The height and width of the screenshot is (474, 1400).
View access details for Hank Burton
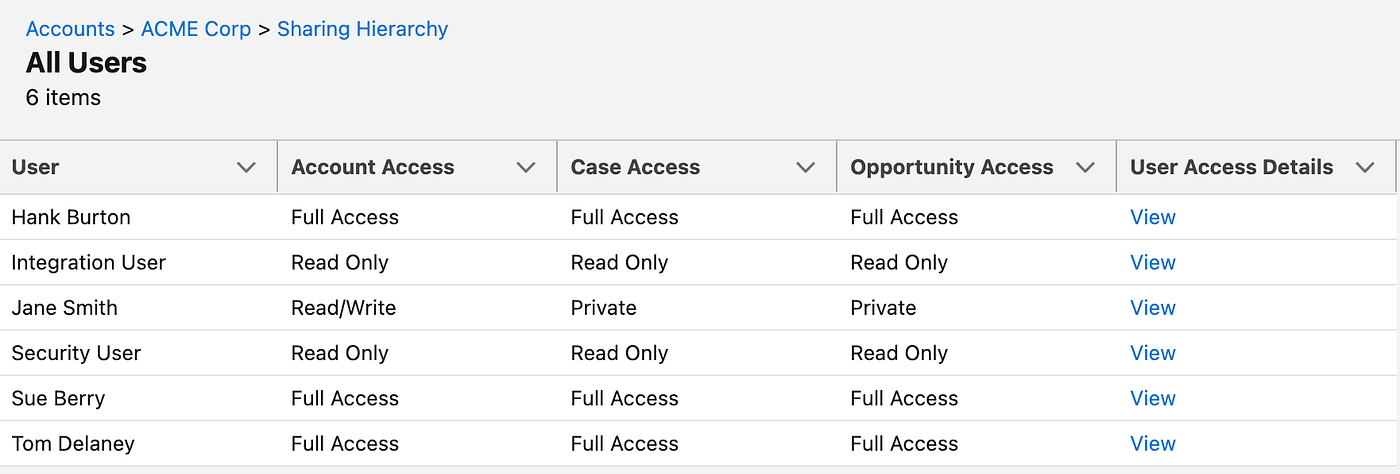[x=1152, y=217]
